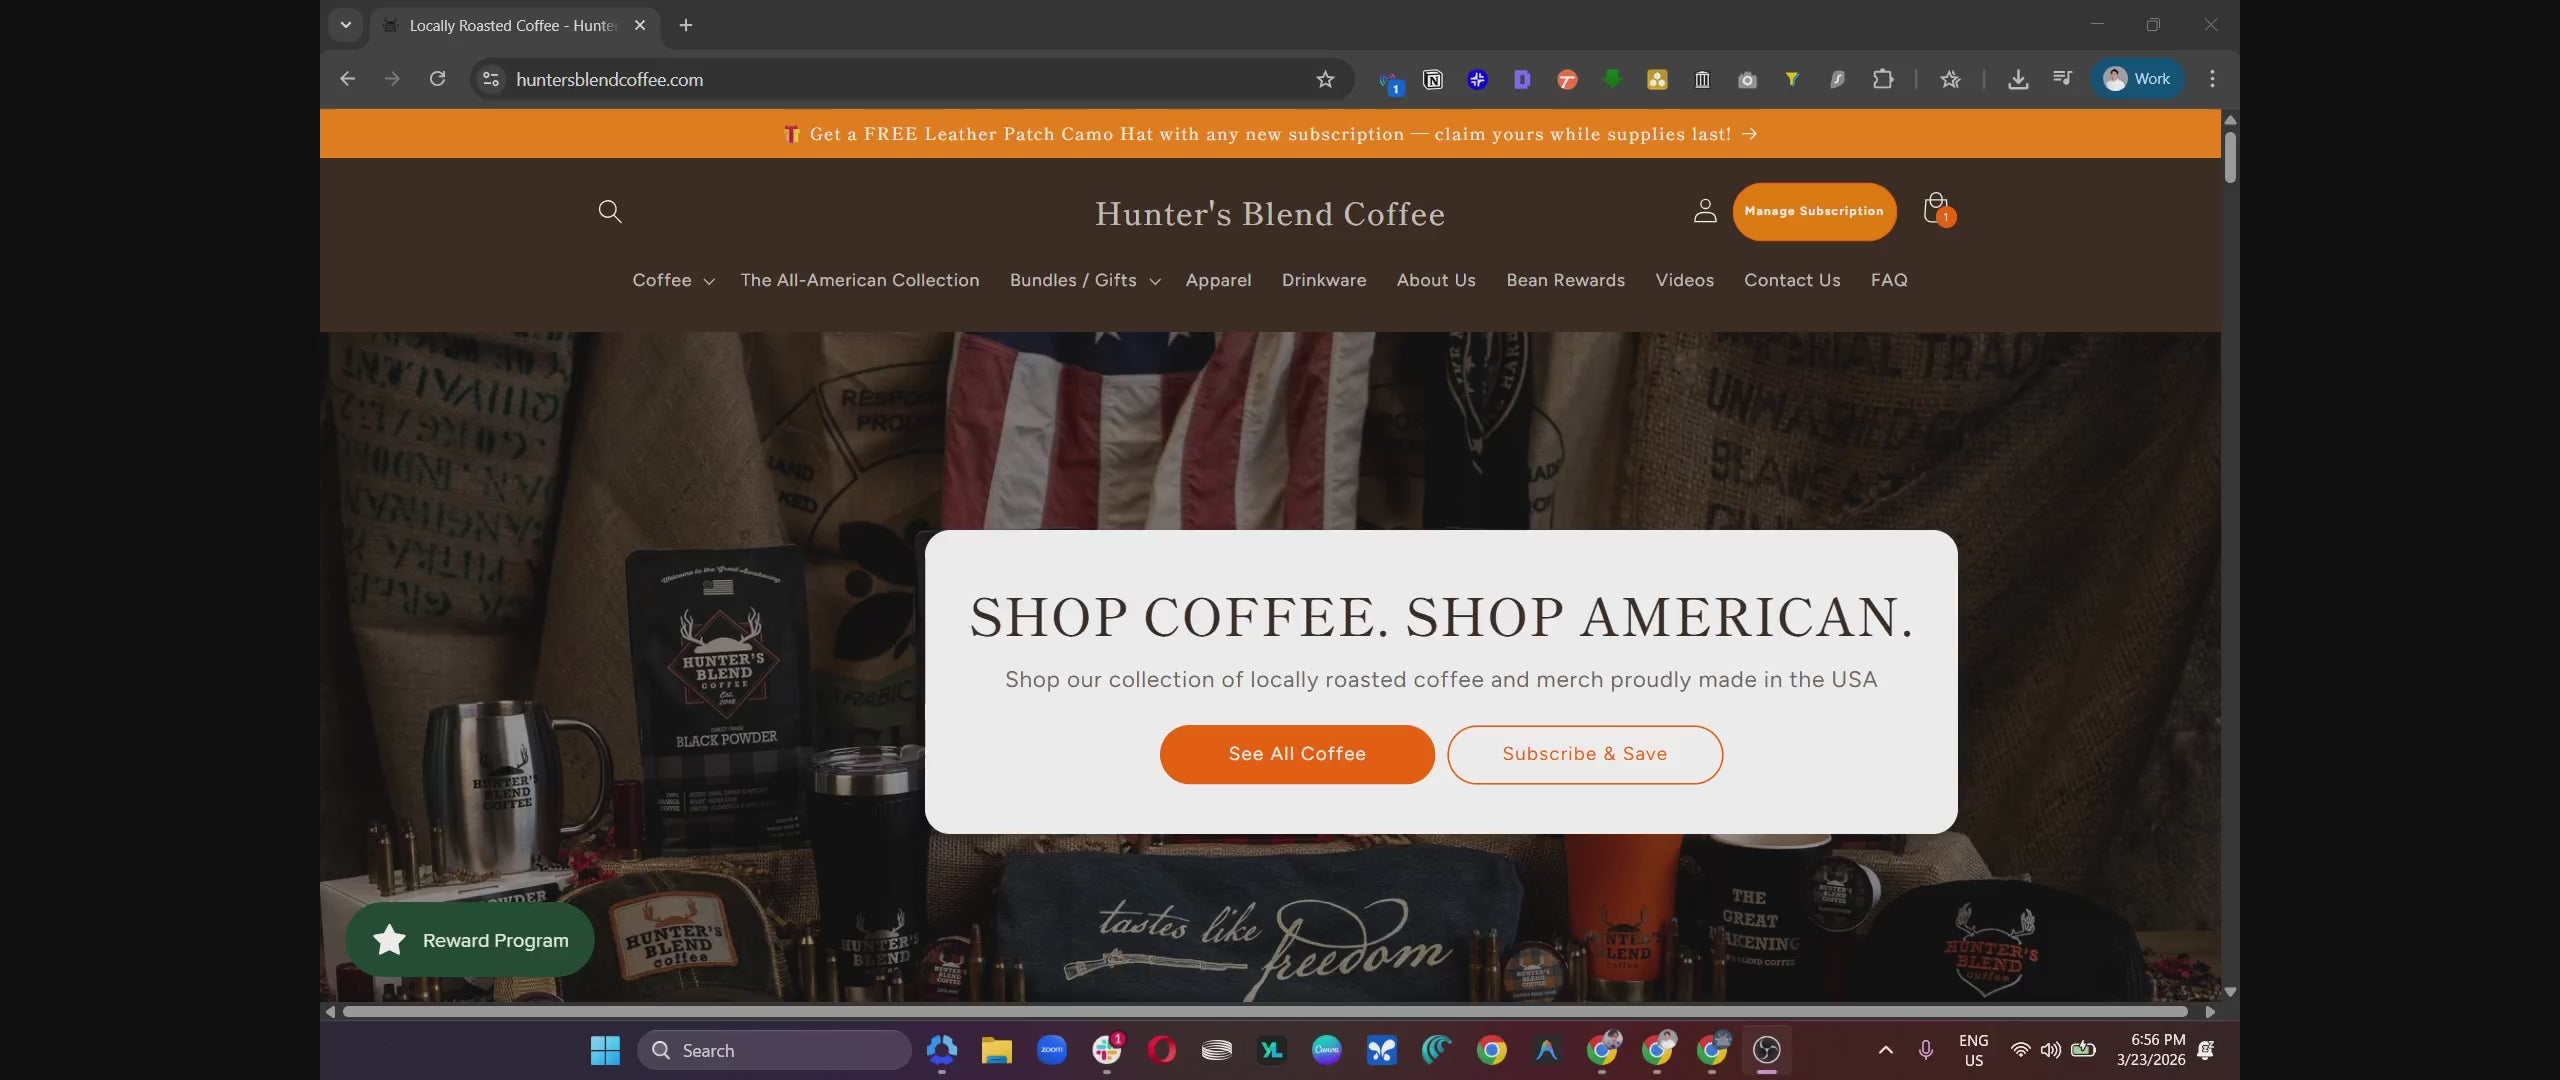Open the volume control in system tray
This screenshot has width=2560, height=1080.
click(2050, 1050)
